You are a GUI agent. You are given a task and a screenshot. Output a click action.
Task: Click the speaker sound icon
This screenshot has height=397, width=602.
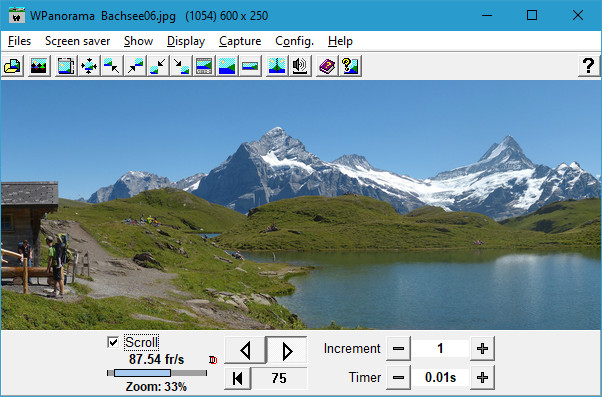click(x=300, y=66)
